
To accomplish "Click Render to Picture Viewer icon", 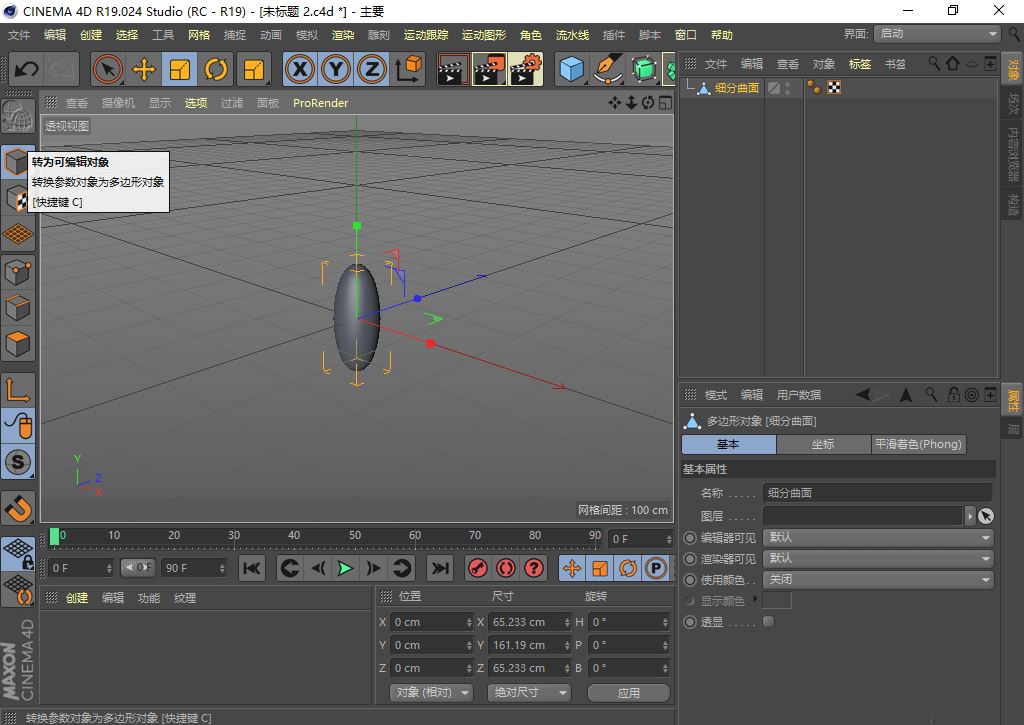I will tap(490, 69).
